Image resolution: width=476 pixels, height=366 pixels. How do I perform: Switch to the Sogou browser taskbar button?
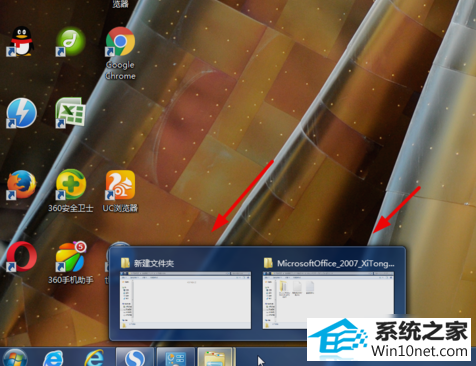click(x=135, y=357)
